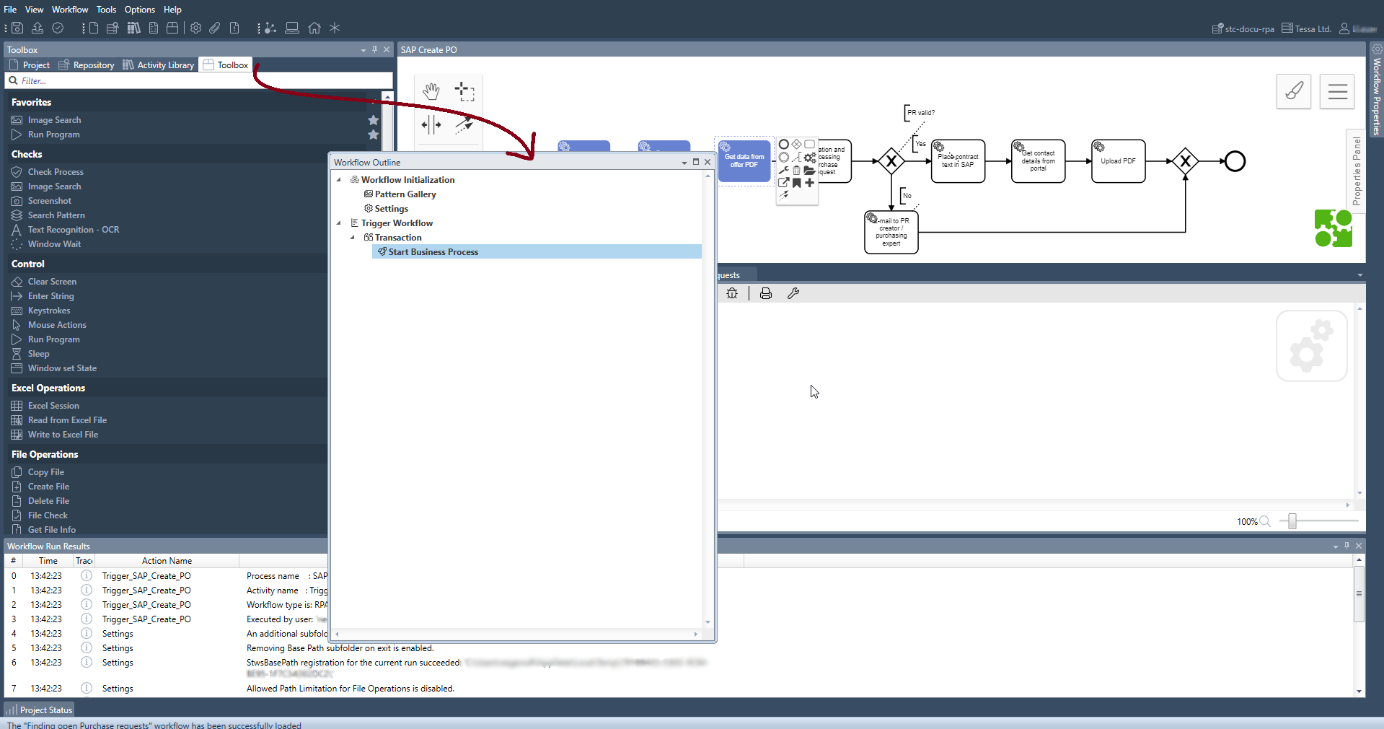Collapse the Workflow Initialization tree node
Screen dimensions: 1384x729
tap(339, 180)
